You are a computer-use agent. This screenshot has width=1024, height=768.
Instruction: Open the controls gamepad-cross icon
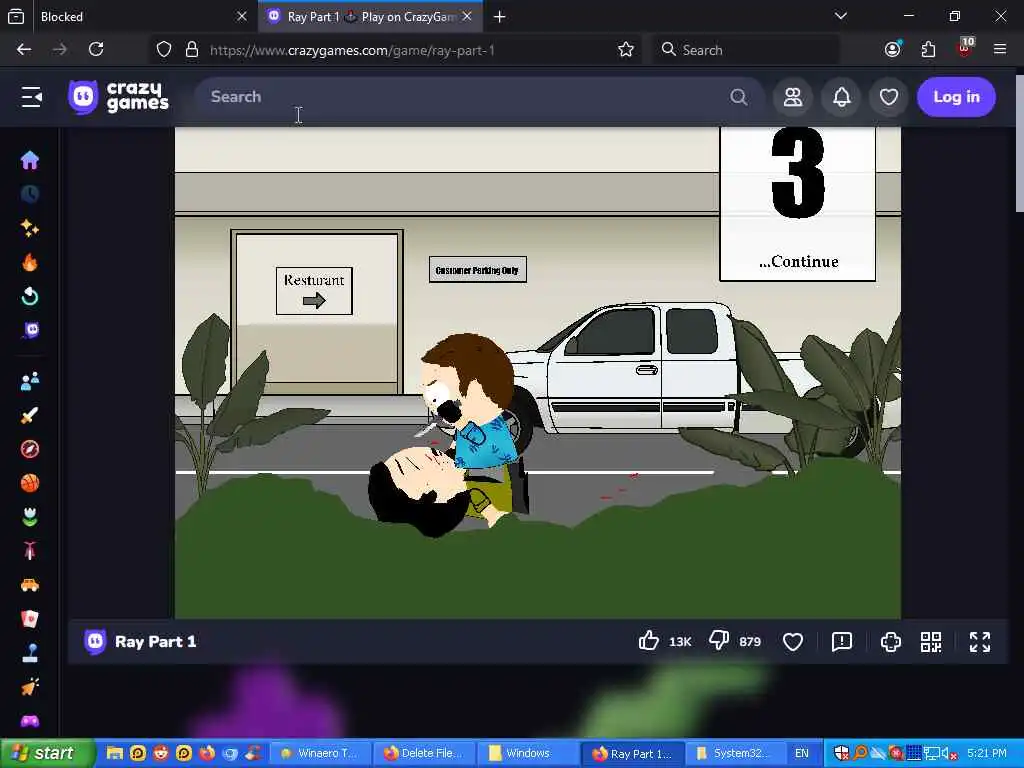tap(891, 642)
